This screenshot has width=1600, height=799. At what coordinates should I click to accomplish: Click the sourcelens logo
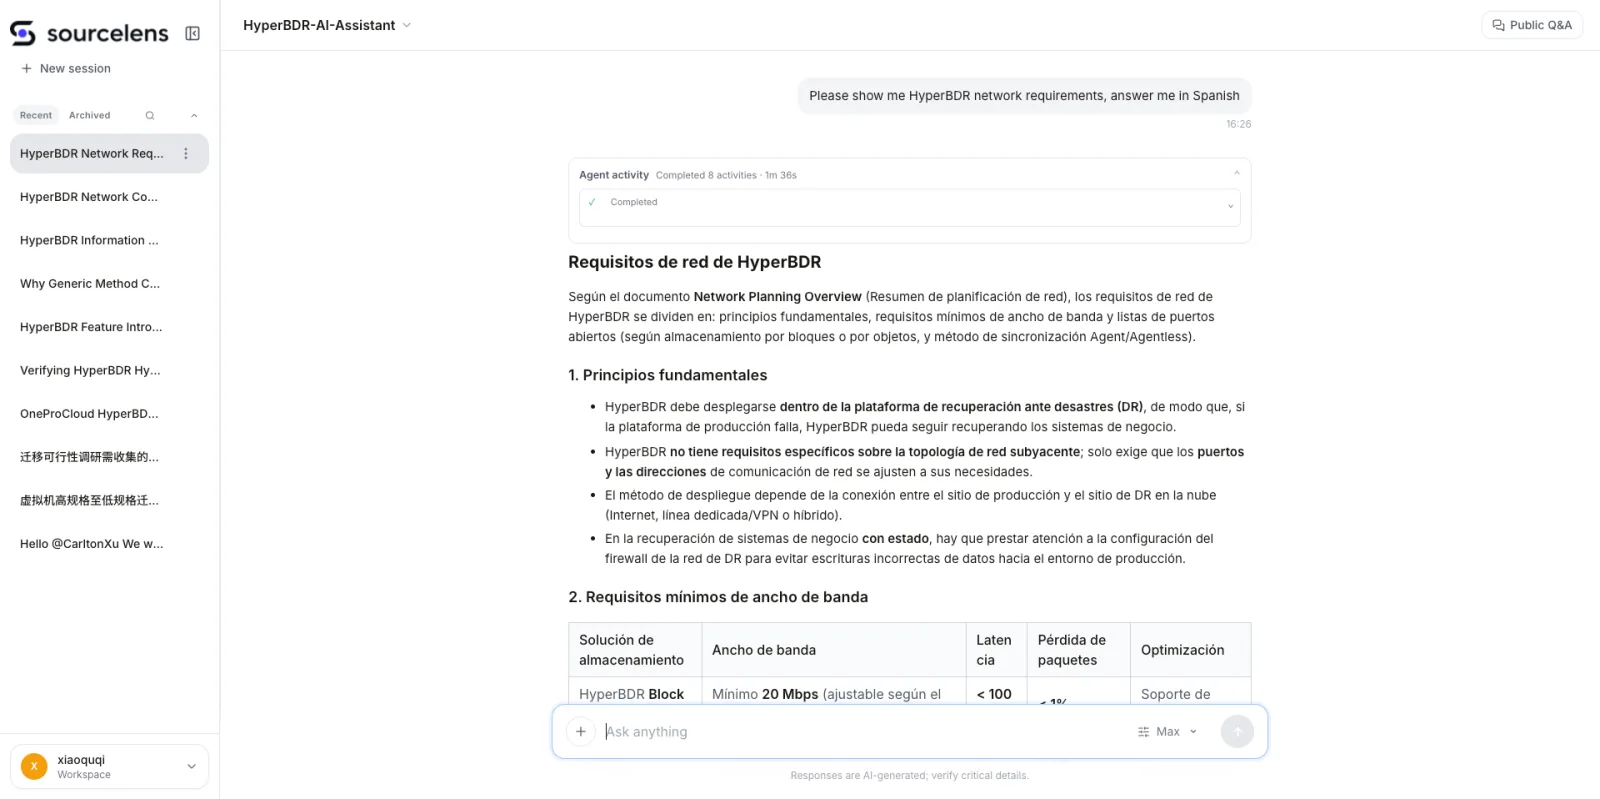[x=89, y=33]
